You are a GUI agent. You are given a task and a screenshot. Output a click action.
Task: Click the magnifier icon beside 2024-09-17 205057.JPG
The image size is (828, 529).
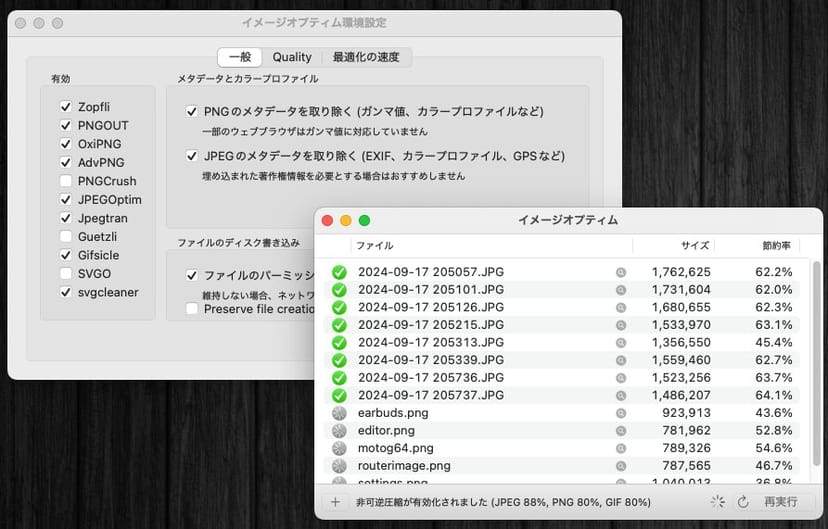621,272
